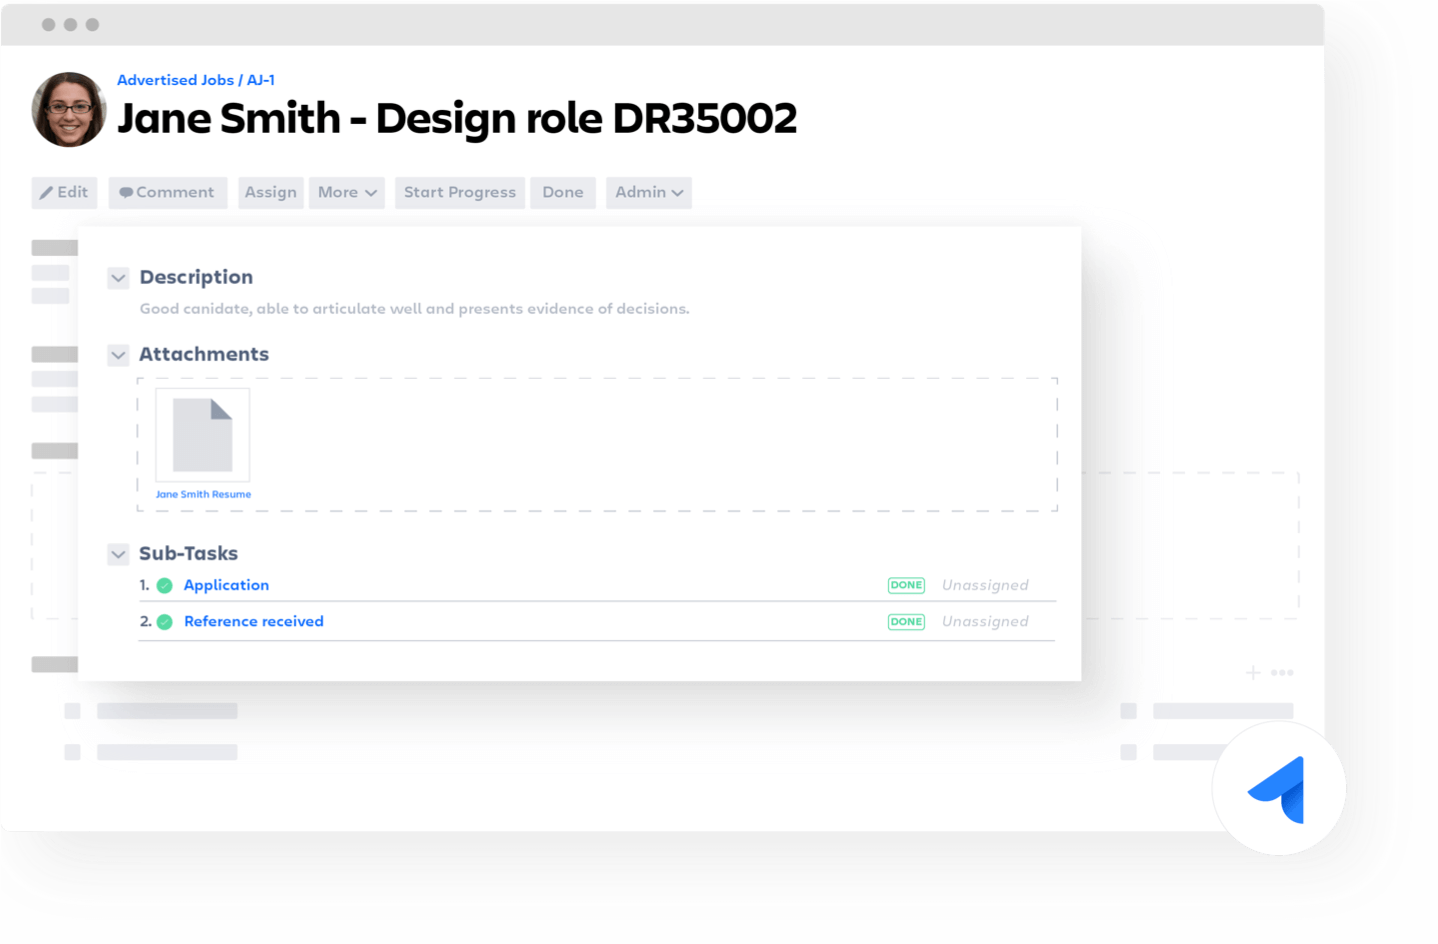Open the ellipsis options icon

click(1282, 673)
